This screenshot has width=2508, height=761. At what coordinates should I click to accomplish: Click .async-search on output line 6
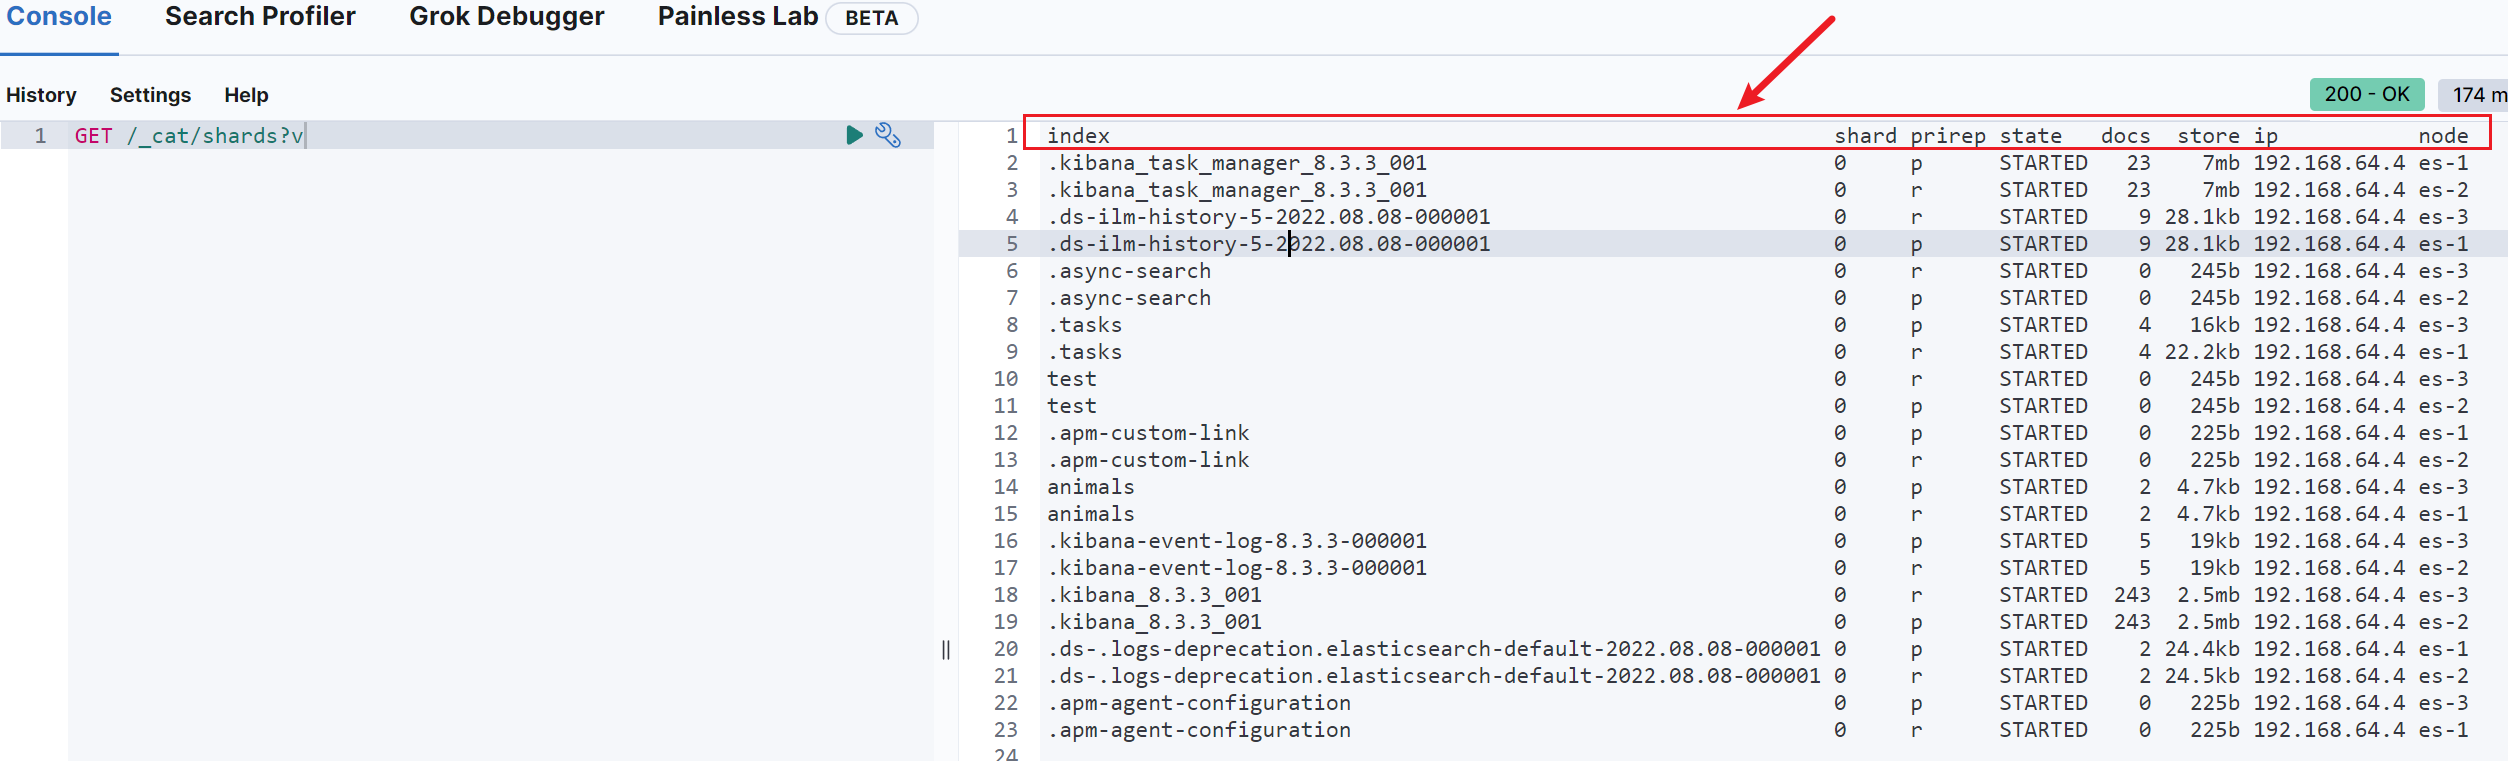(1129, 271)
